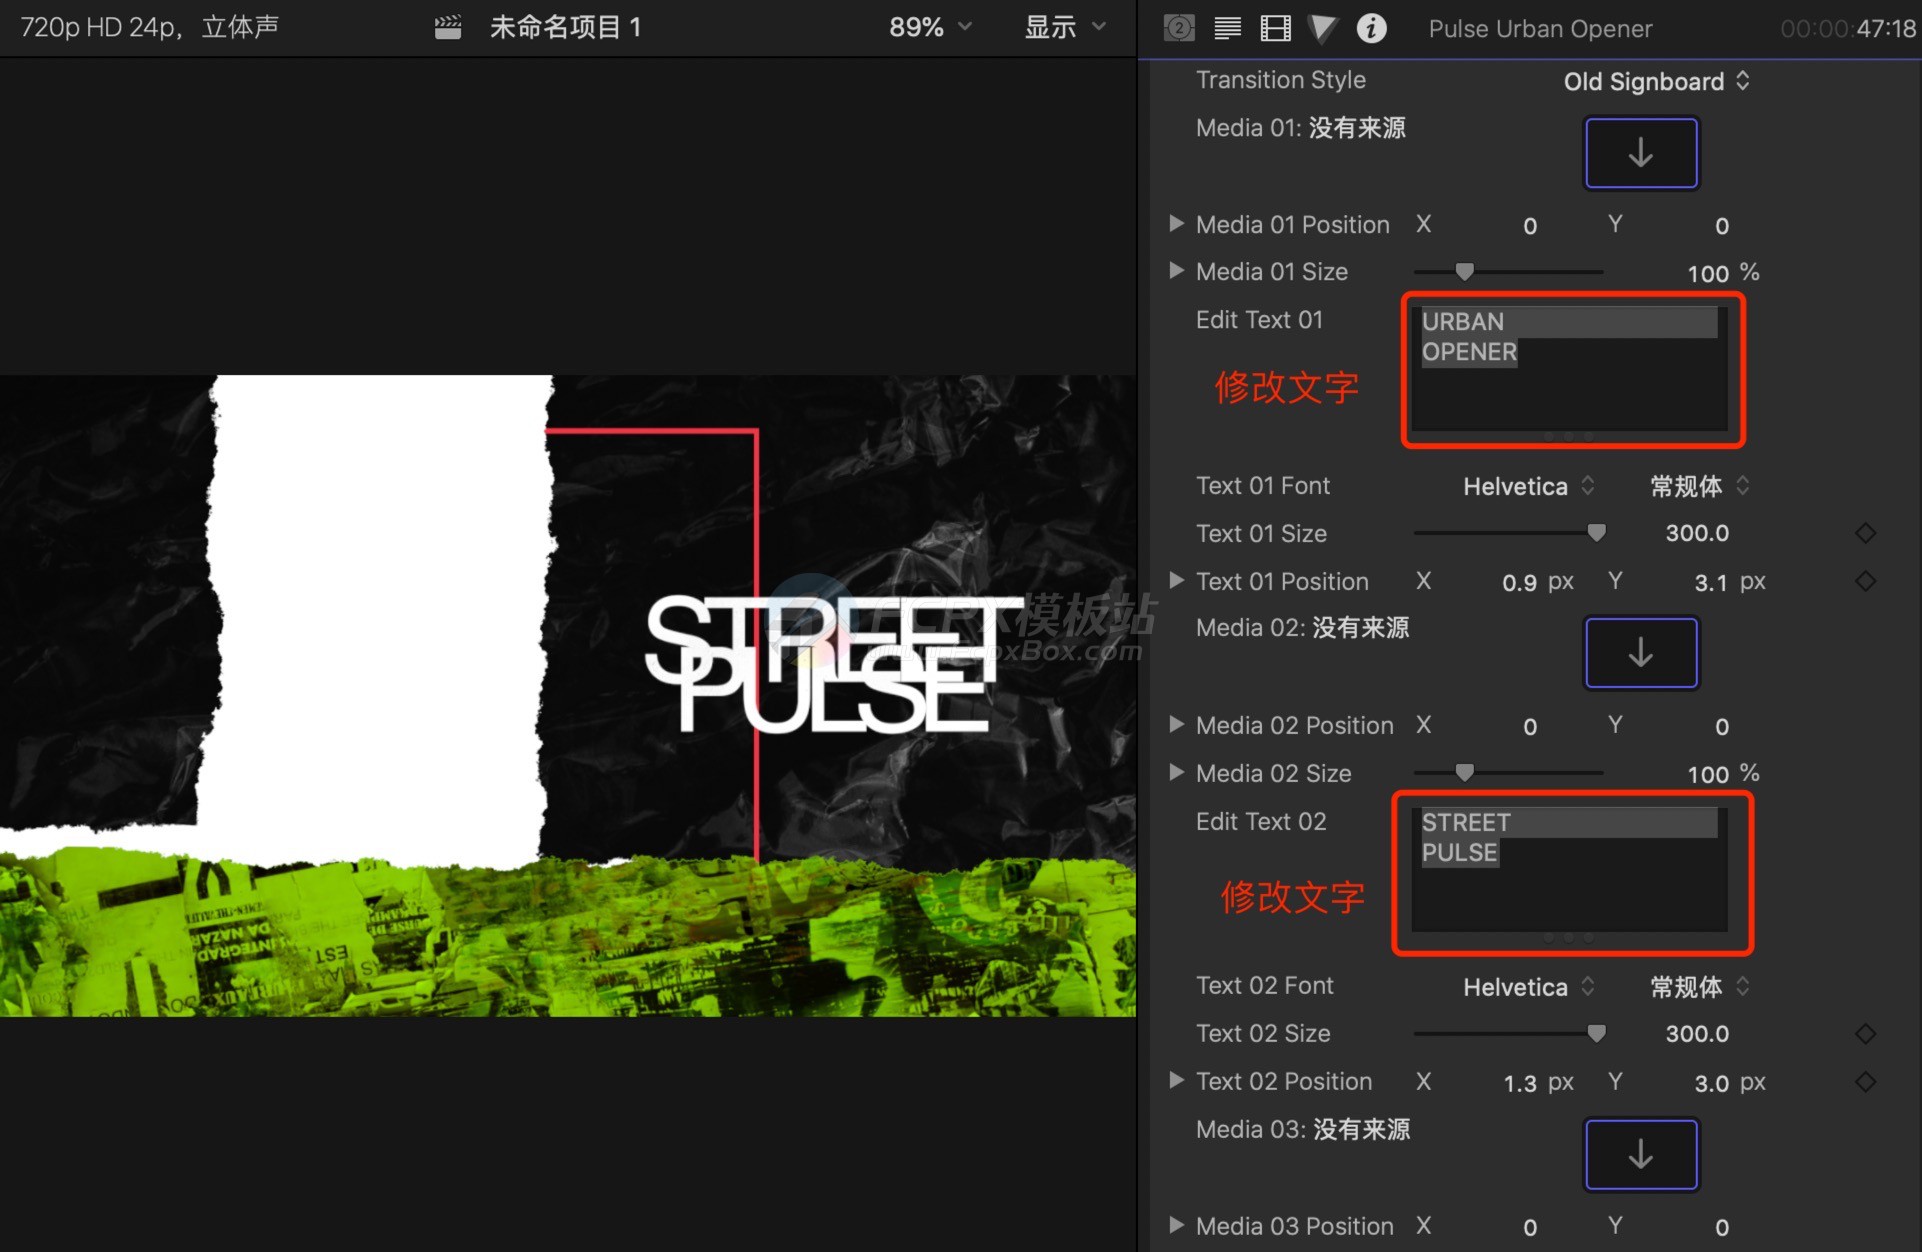1922x1252 pixels.
Task: Click the project clapperboard icon
Action: click(448, 27)
